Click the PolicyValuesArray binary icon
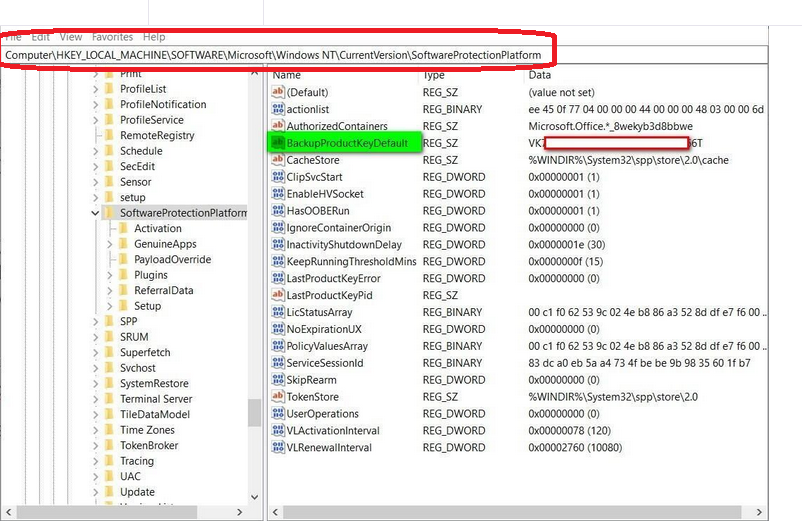Screen dimensions: 802x521 pyautogui.click(x=278, y=345)
